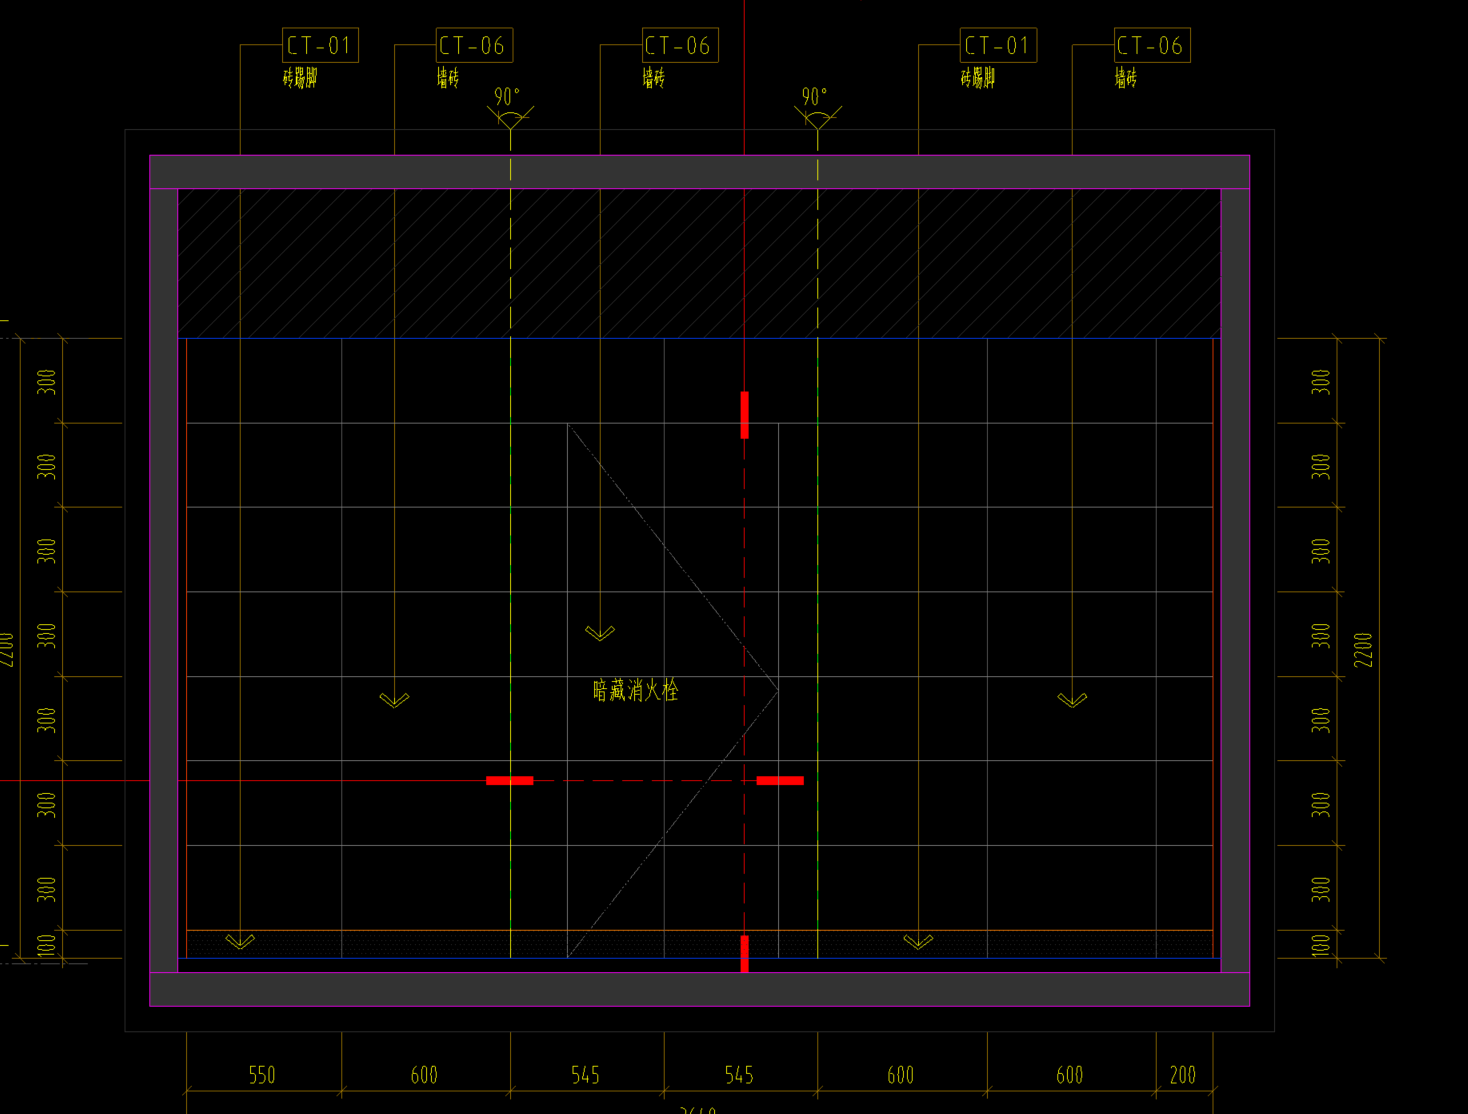Select the CT-01 tag right of the red centerline

click(x=998, y=45)
